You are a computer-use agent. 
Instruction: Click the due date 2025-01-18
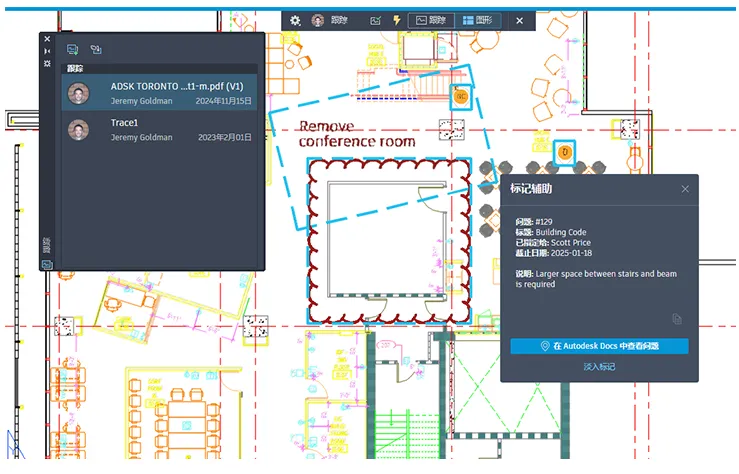[x=571, y=253]
